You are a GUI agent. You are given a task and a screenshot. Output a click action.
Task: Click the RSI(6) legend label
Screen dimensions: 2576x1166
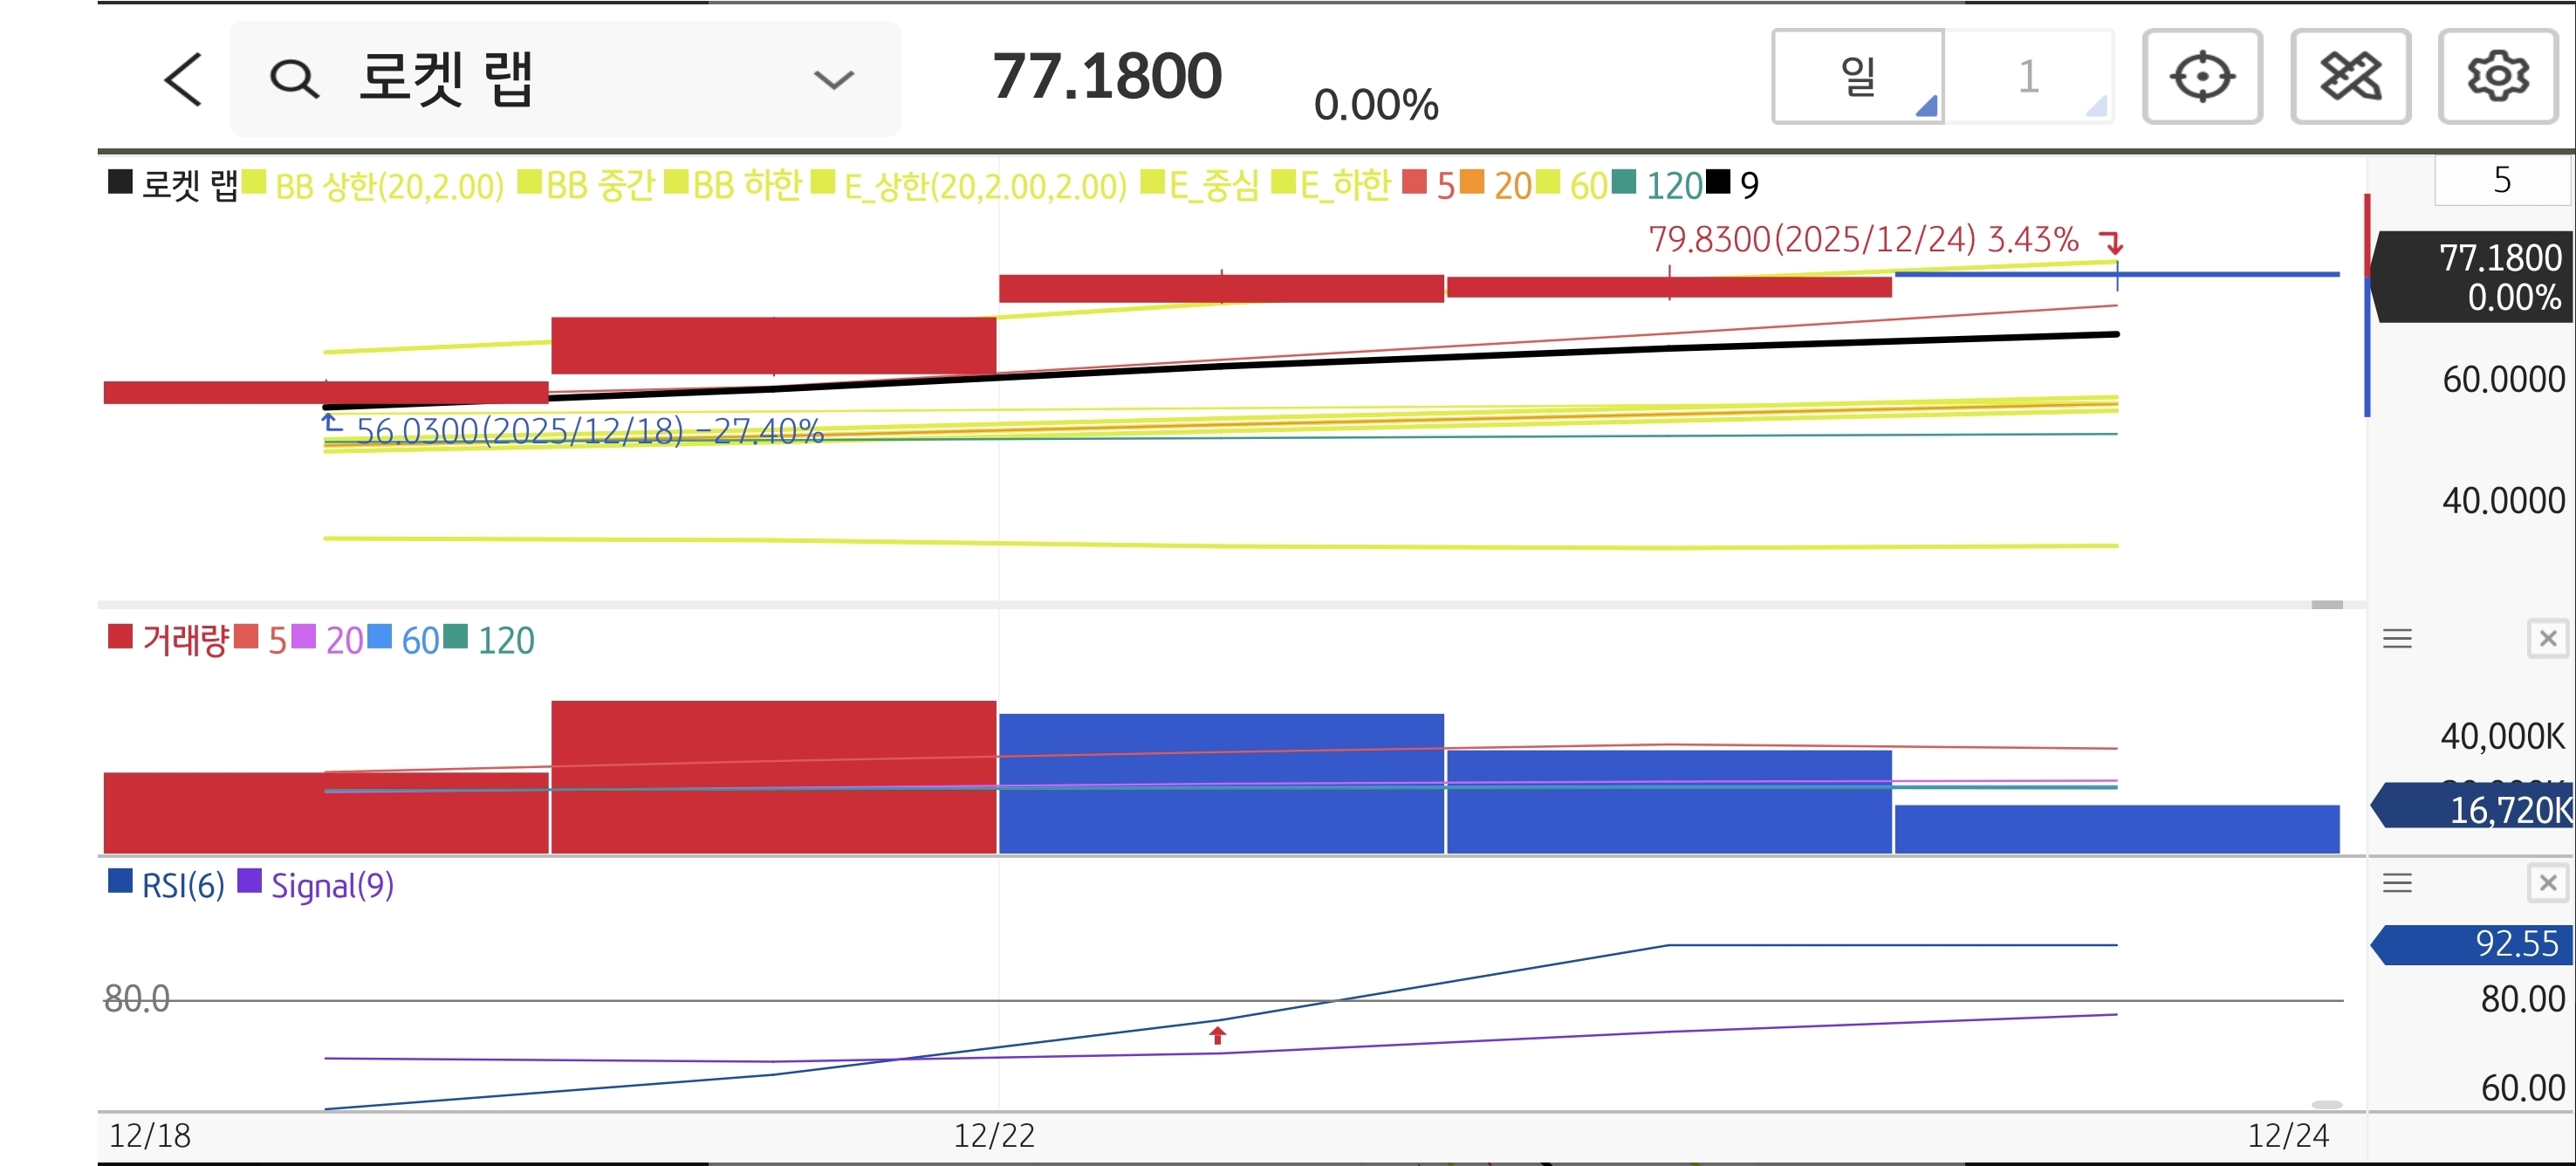pyautogui.click(x=183, y=885)
